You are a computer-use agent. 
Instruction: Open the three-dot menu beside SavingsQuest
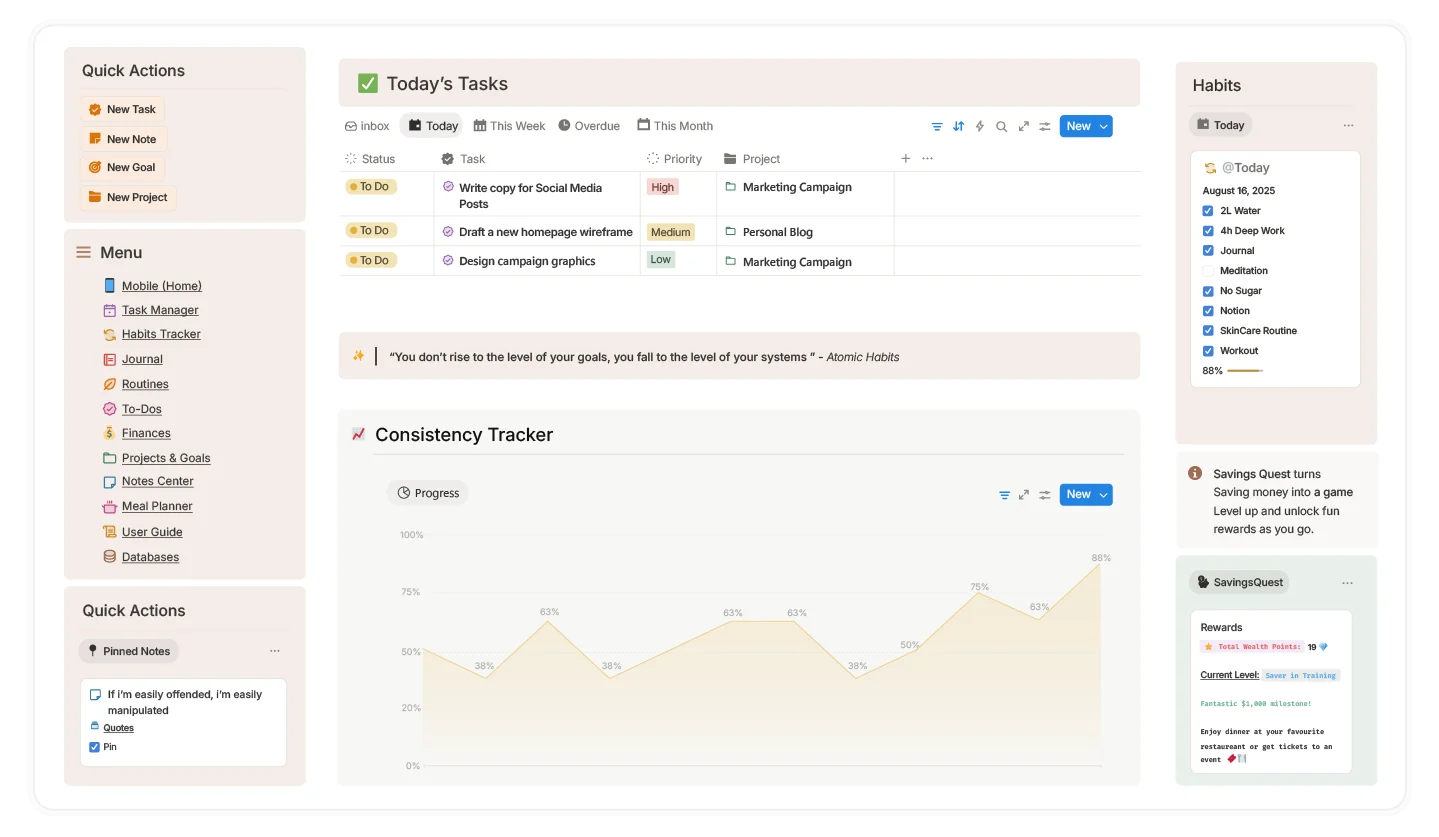(1347, 583)
